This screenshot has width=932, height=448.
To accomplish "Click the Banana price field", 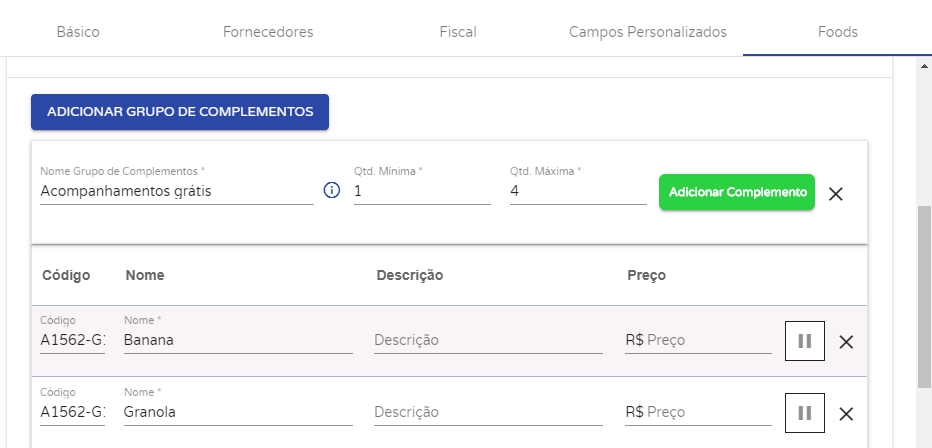I will [708, 340].
